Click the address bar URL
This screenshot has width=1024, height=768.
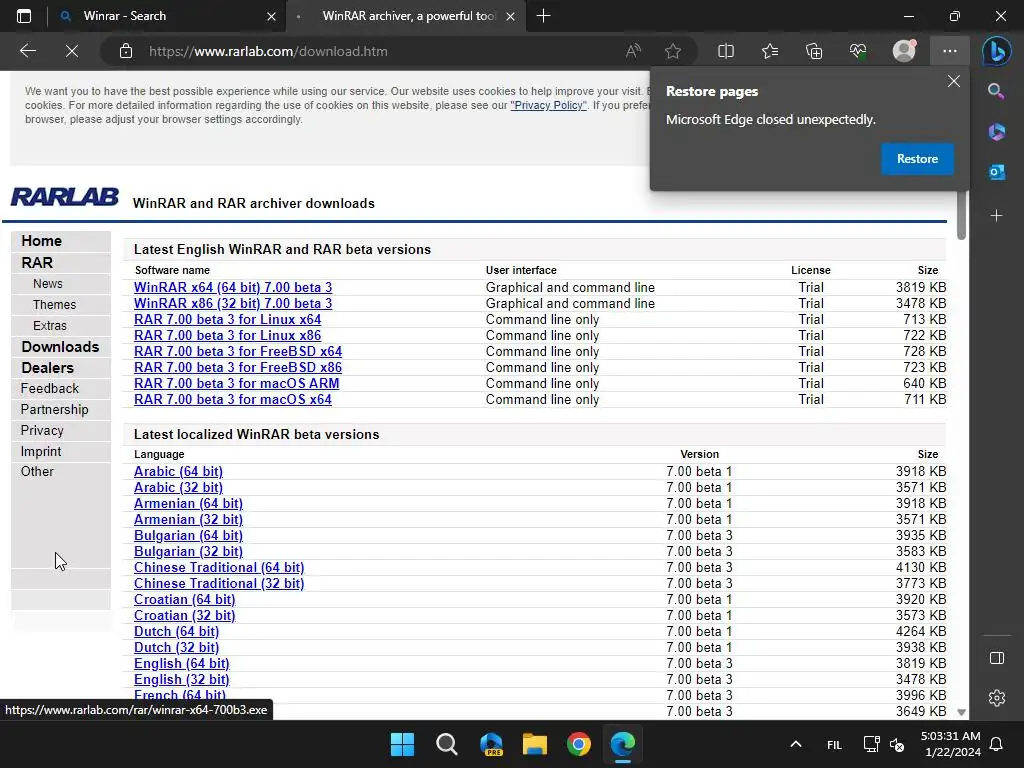268,51
